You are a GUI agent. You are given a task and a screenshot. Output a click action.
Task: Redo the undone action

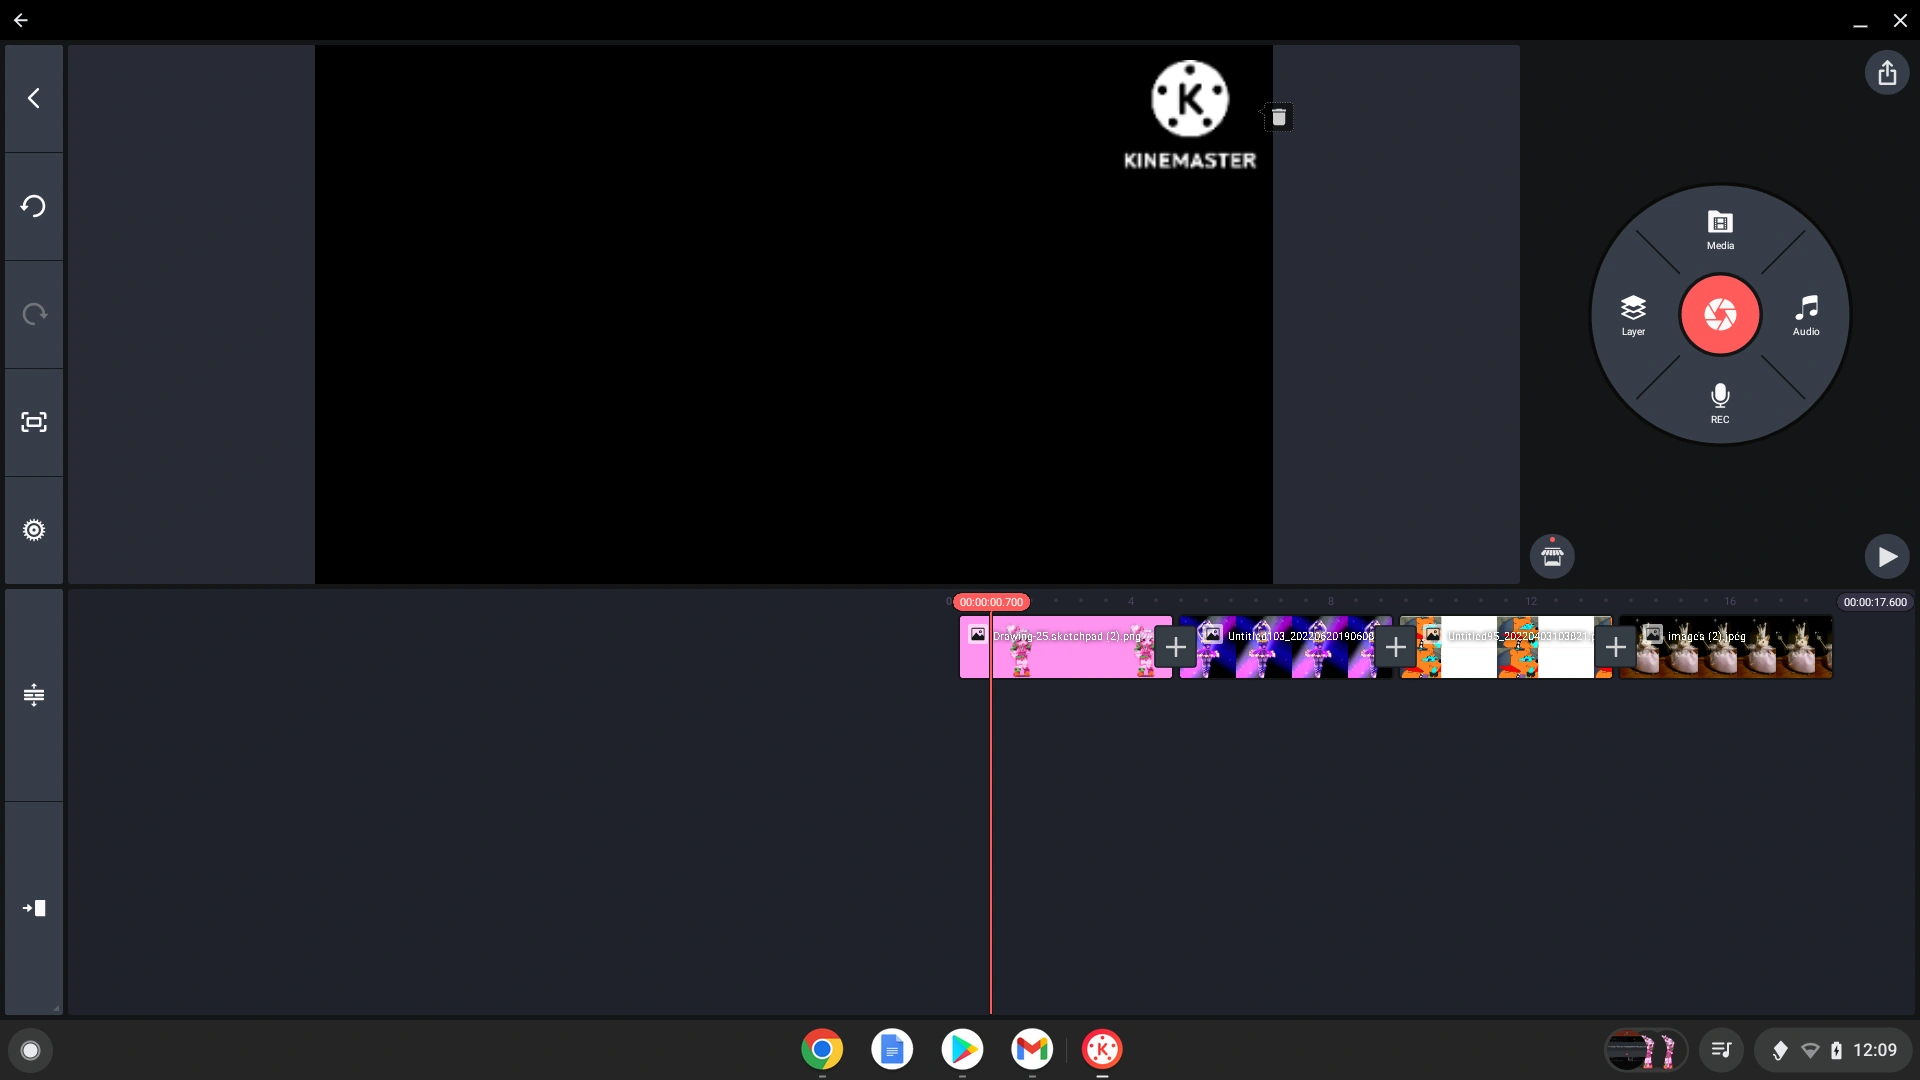point(33,314)
